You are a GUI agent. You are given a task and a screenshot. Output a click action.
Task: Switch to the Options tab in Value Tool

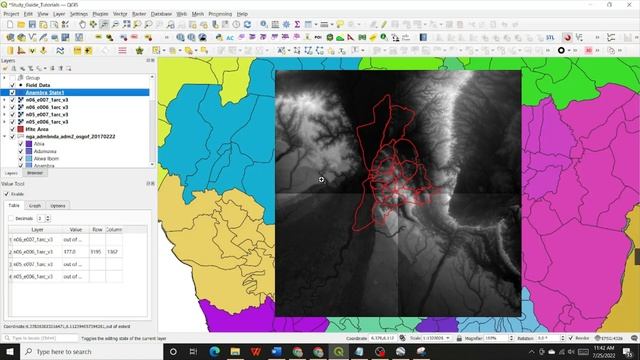coord(58,206)
